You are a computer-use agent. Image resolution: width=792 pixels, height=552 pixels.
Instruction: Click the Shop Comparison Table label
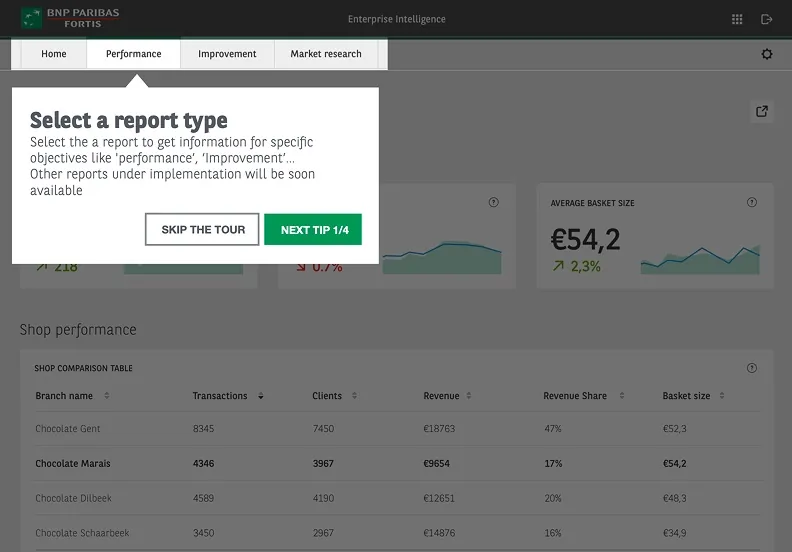pos(83,368)
